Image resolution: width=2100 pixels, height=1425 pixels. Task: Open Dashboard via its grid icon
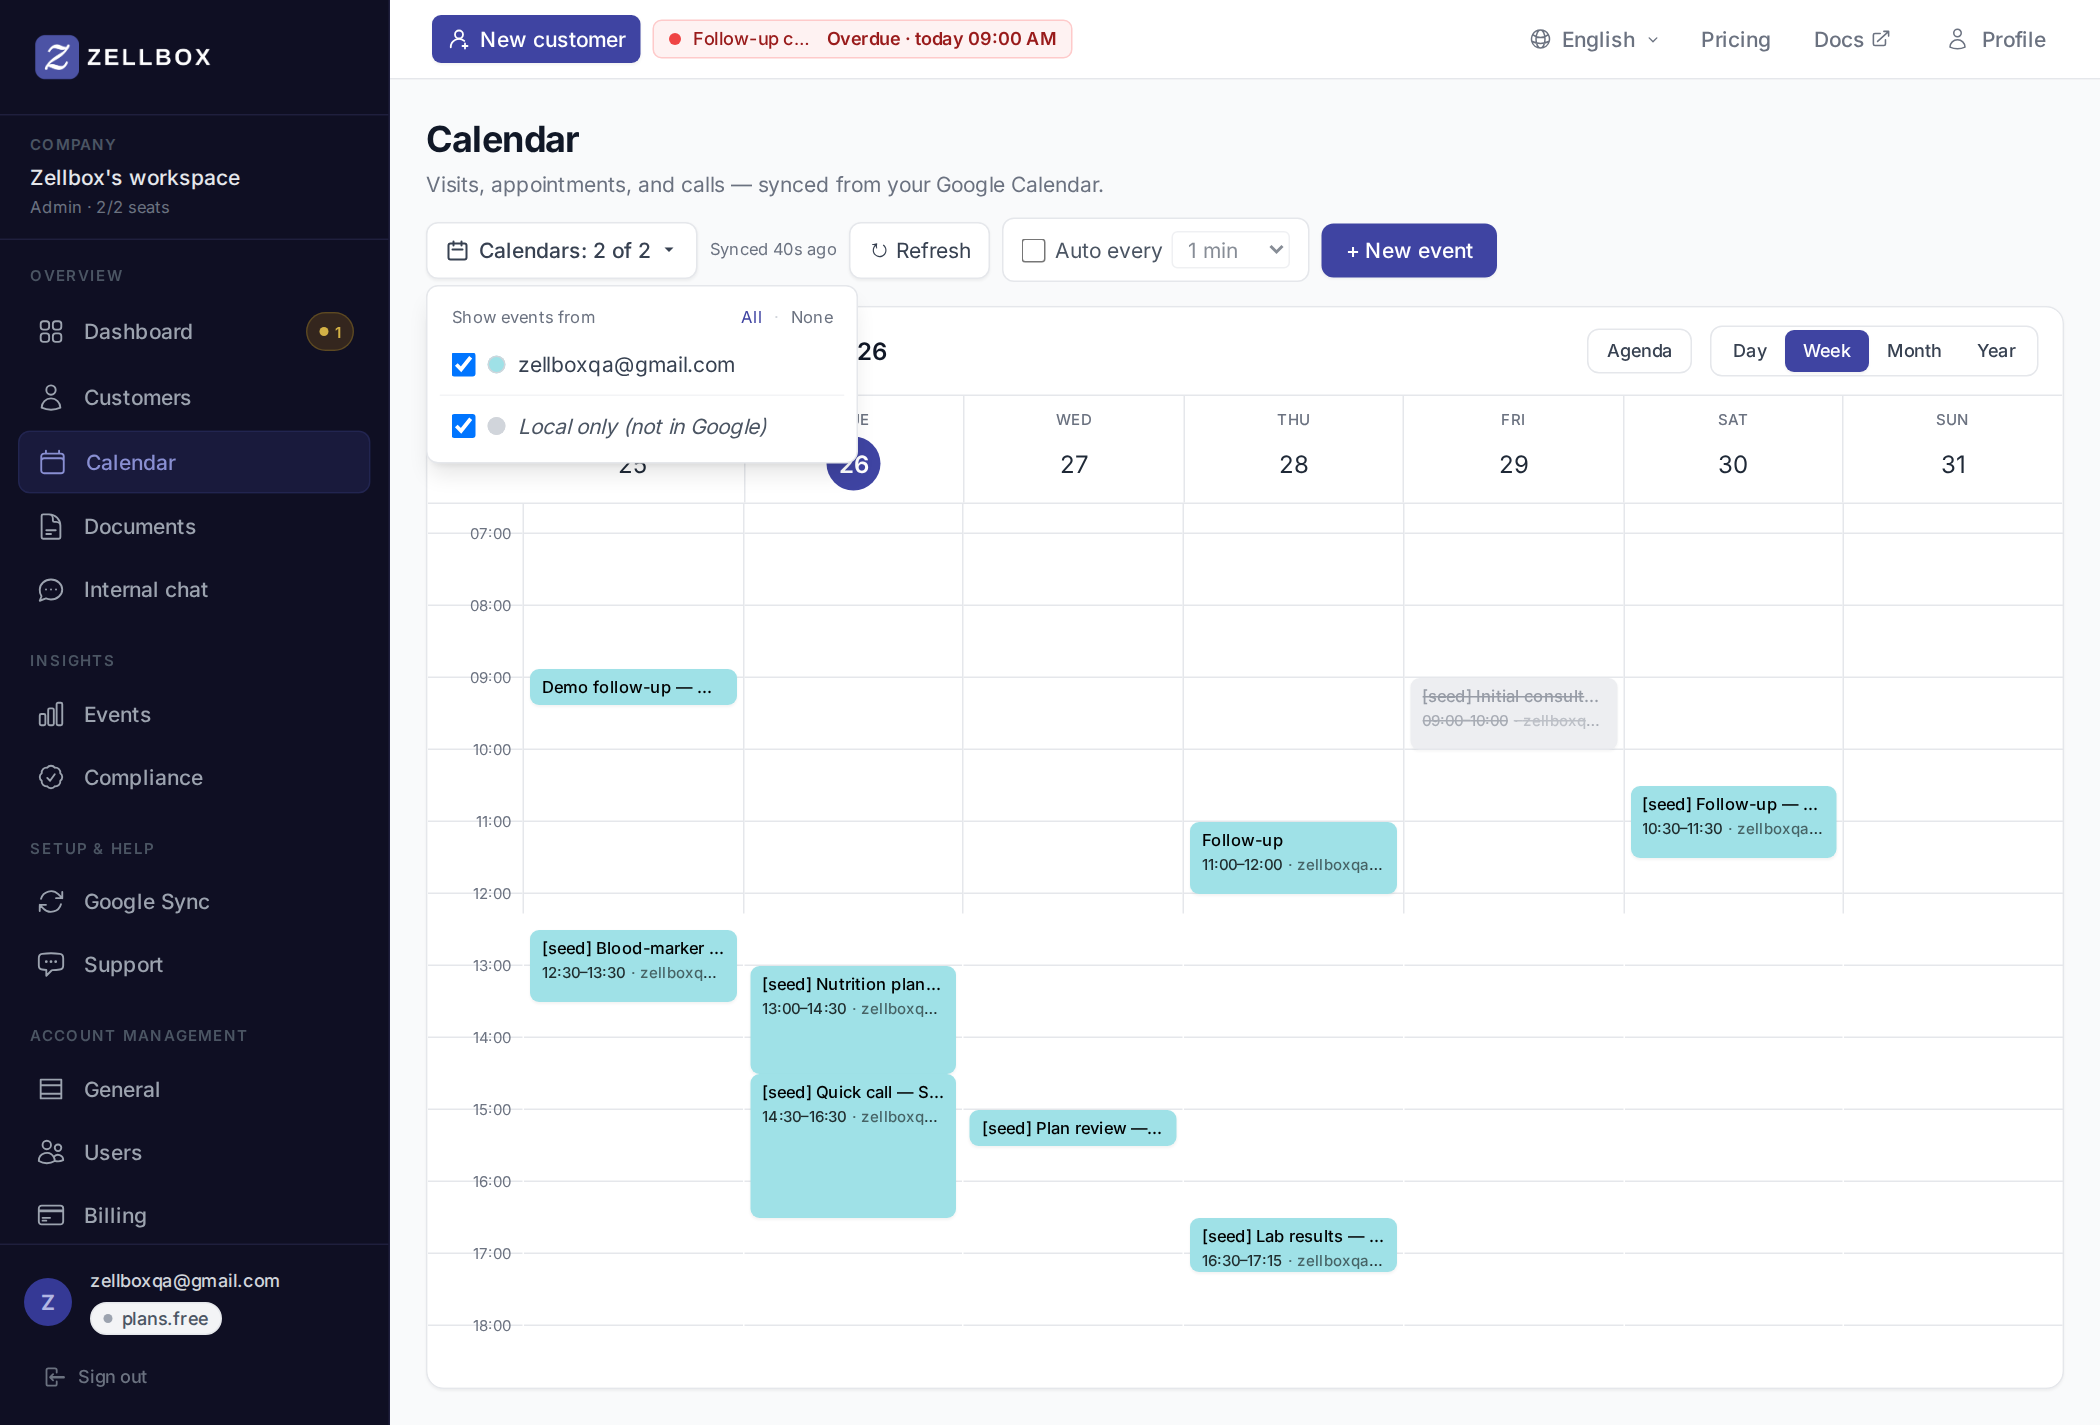click(51, 332)
